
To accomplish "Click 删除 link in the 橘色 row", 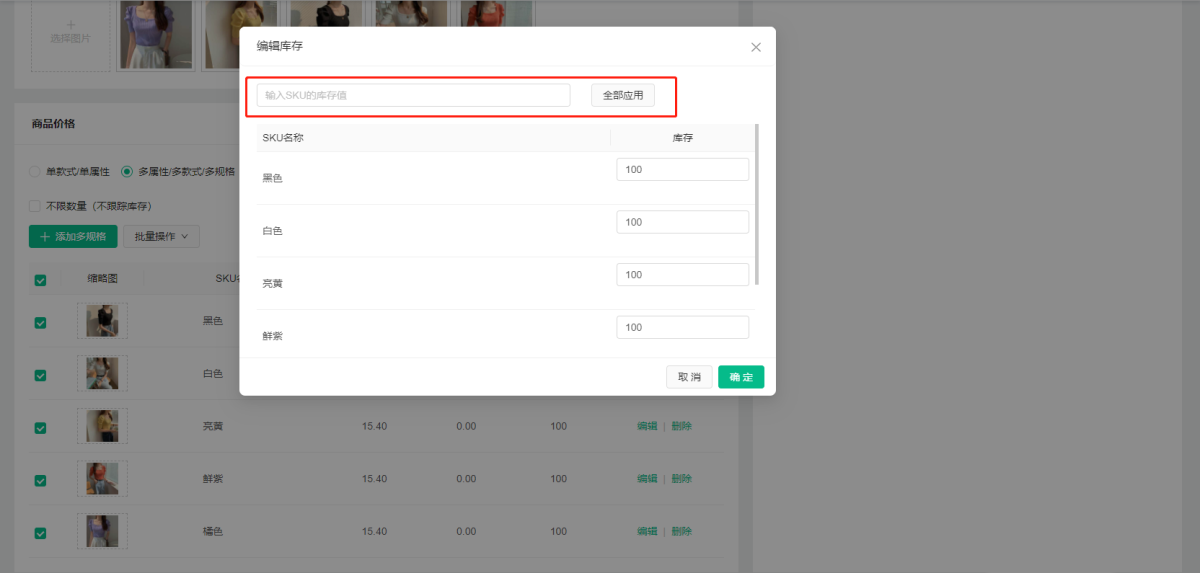I will [x=681, y=532].
